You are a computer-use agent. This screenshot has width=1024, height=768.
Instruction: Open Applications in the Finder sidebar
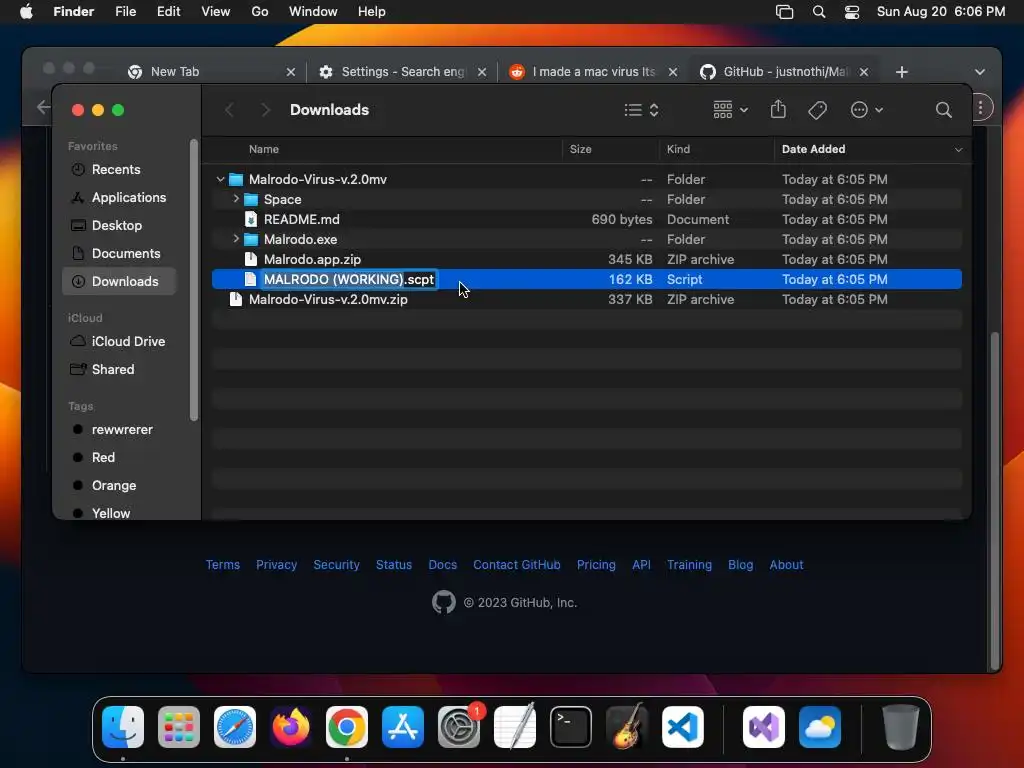pos(129,197)
